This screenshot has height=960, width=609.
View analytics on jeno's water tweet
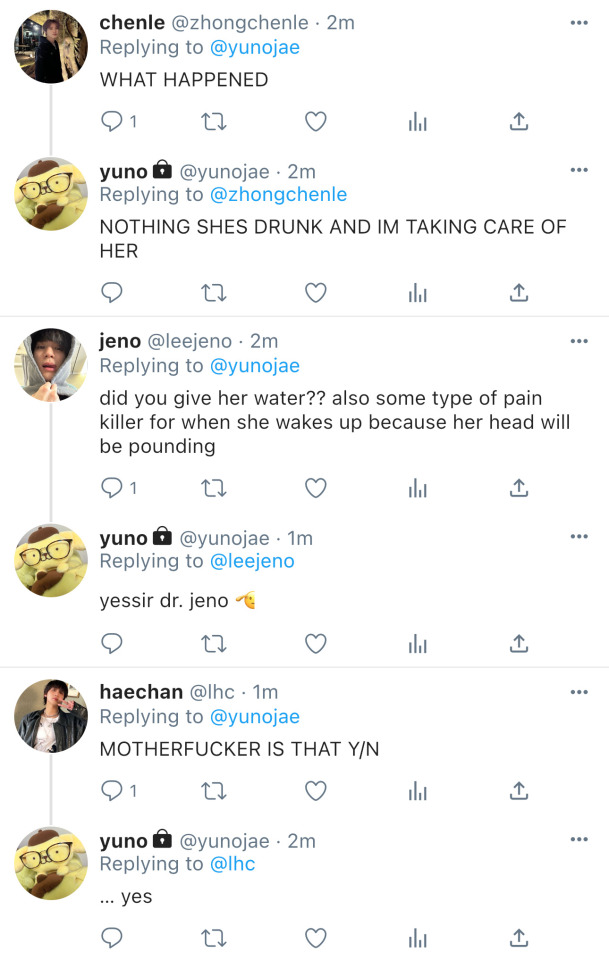tap(418, 488)
